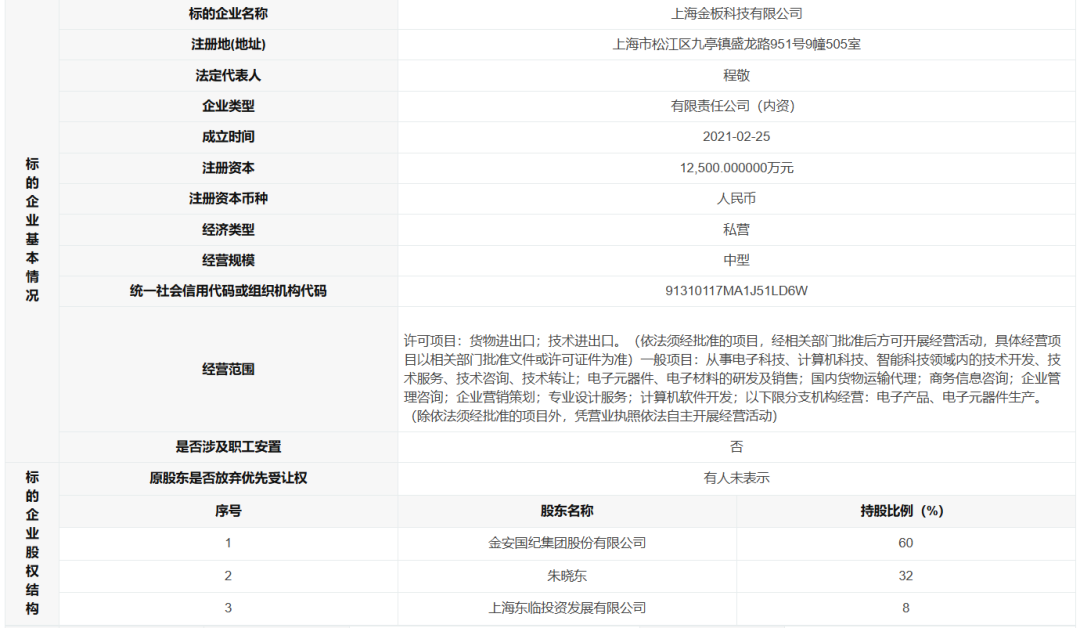Select the 标的企业名称 label cell

tap(228, 14)
